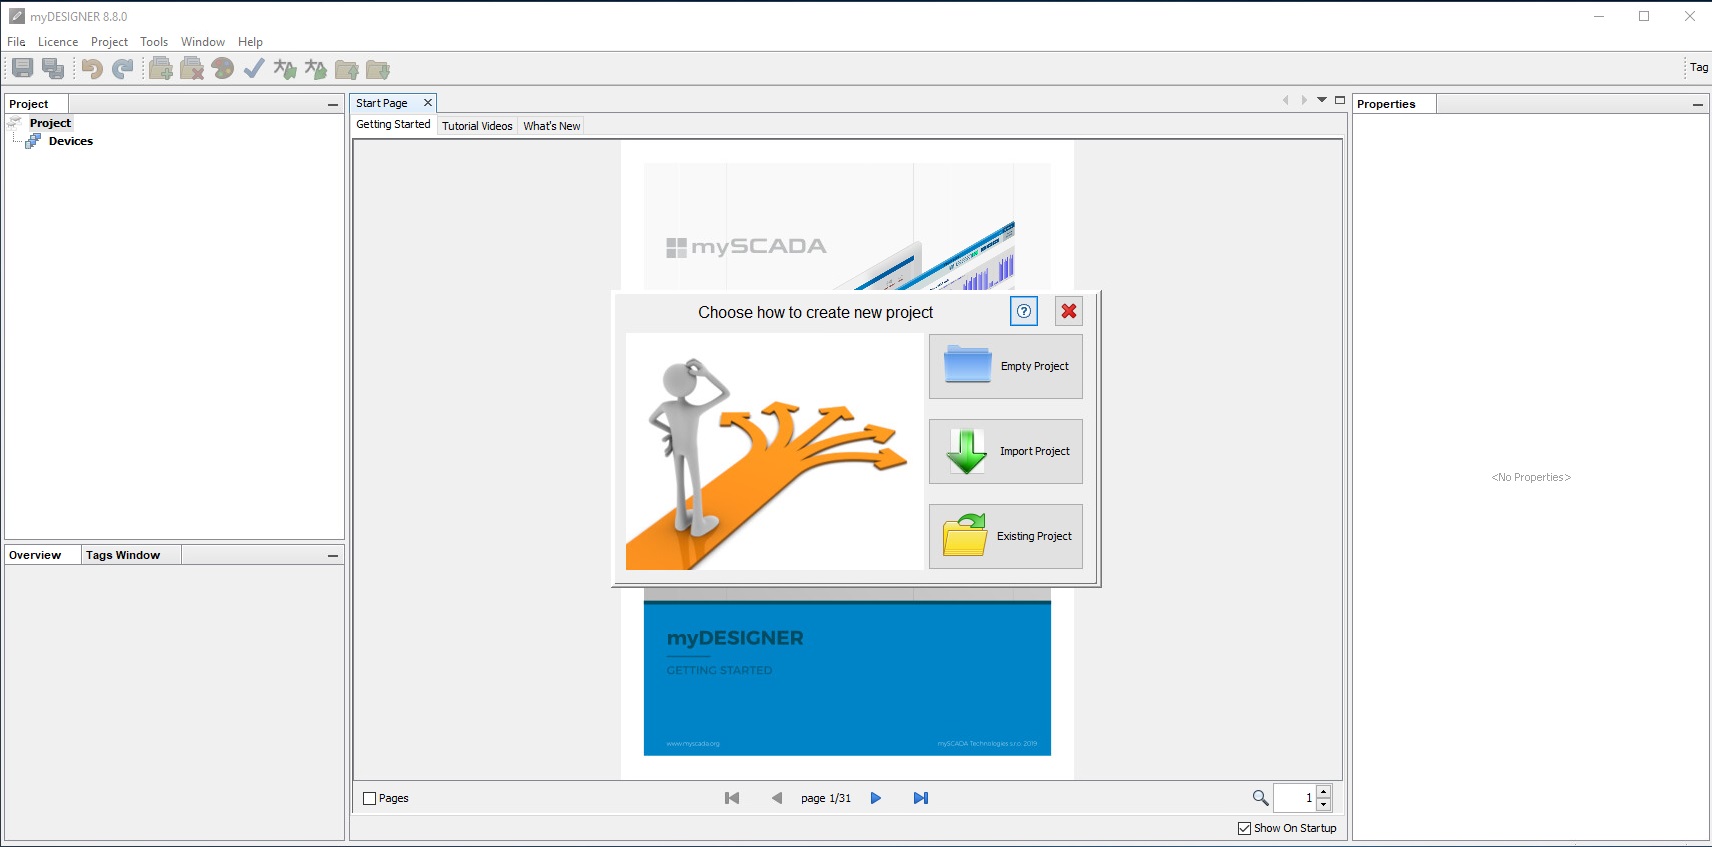Open the Project menu

click(x=109, y=42)
